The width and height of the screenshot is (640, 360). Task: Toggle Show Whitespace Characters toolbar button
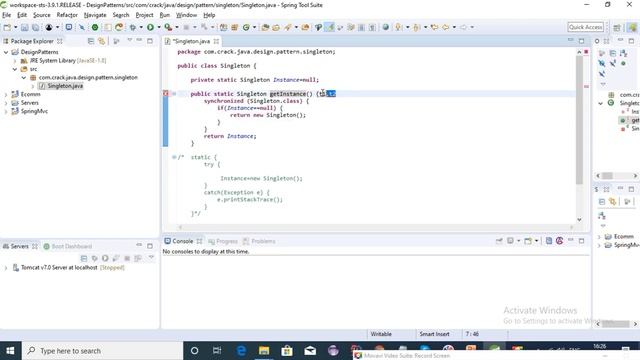(372, 27)
